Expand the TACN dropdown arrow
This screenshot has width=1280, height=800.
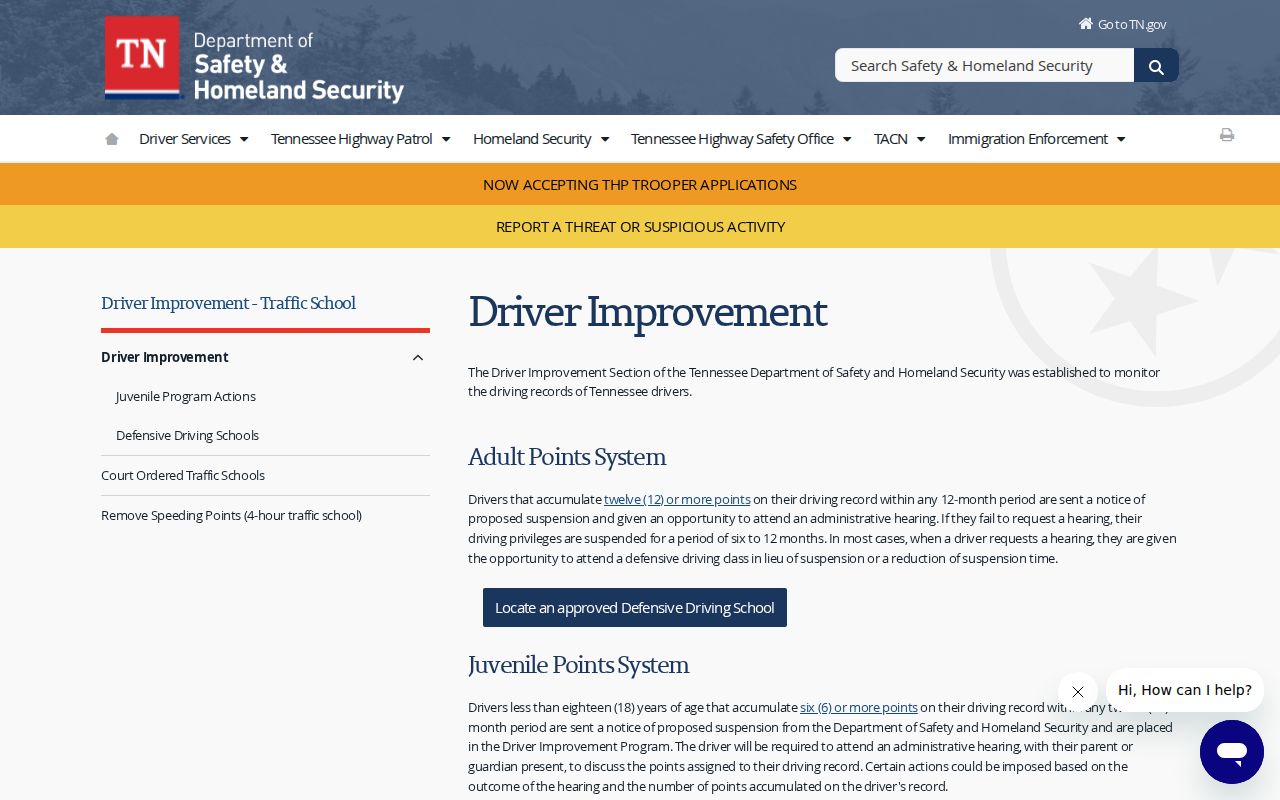921,140
